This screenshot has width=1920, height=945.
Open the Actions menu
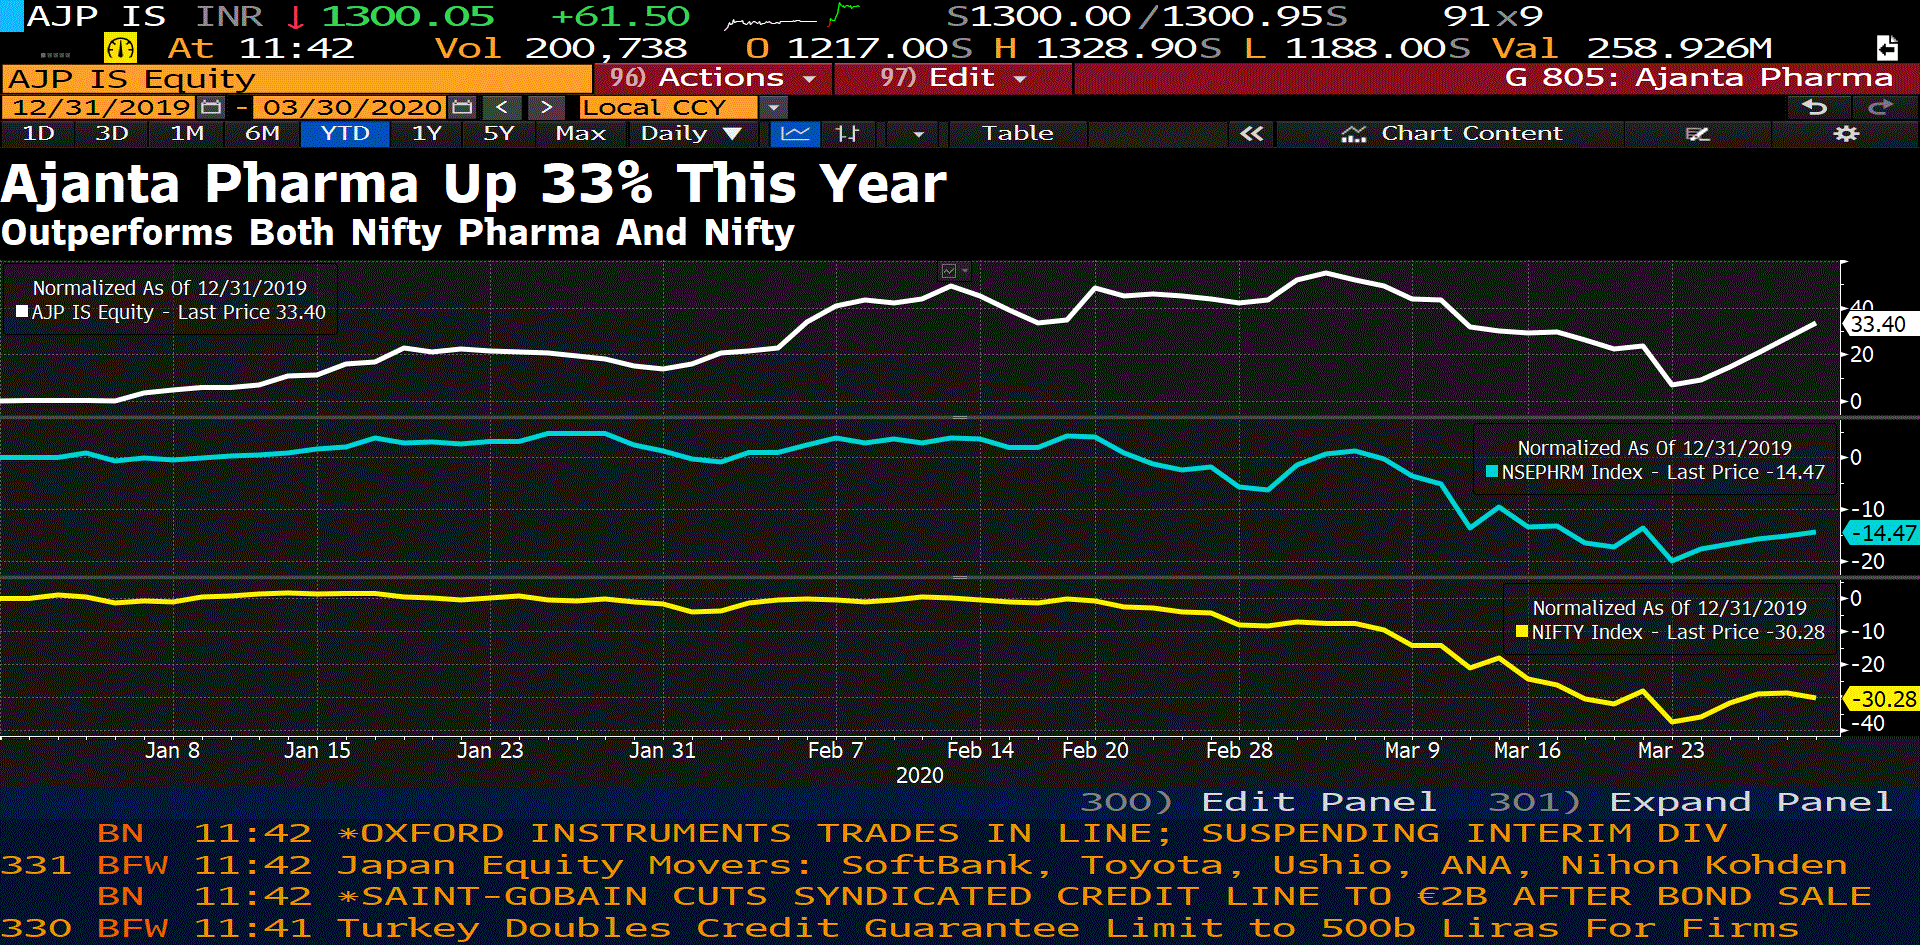click(713, 78)
